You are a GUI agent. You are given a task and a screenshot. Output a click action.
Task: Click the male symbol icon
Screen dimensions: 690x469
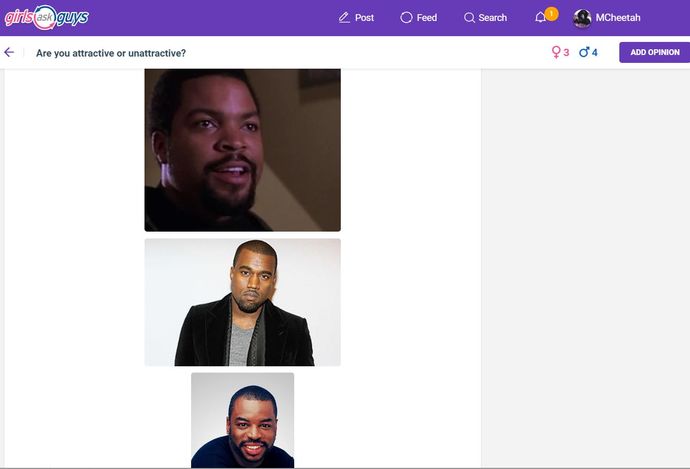pos(584,52)
